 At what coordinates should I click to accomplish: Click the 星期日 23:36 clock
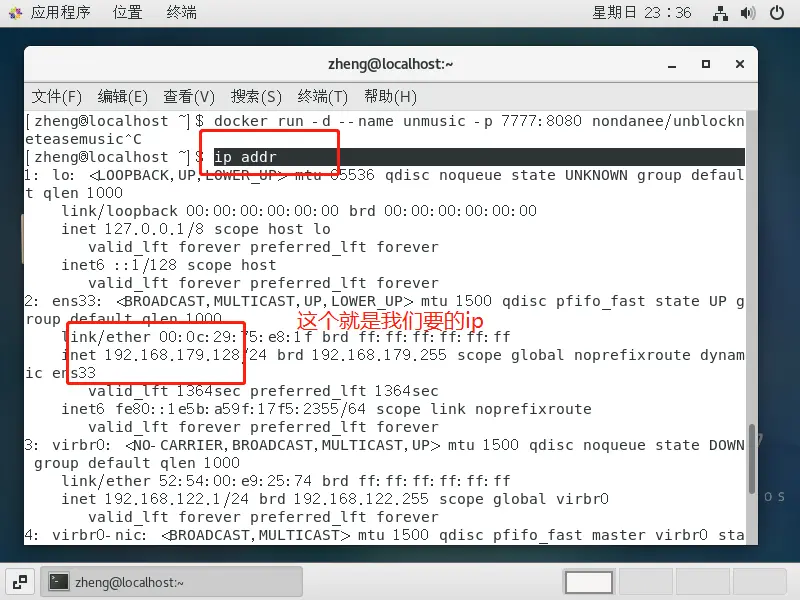[641, 12]
